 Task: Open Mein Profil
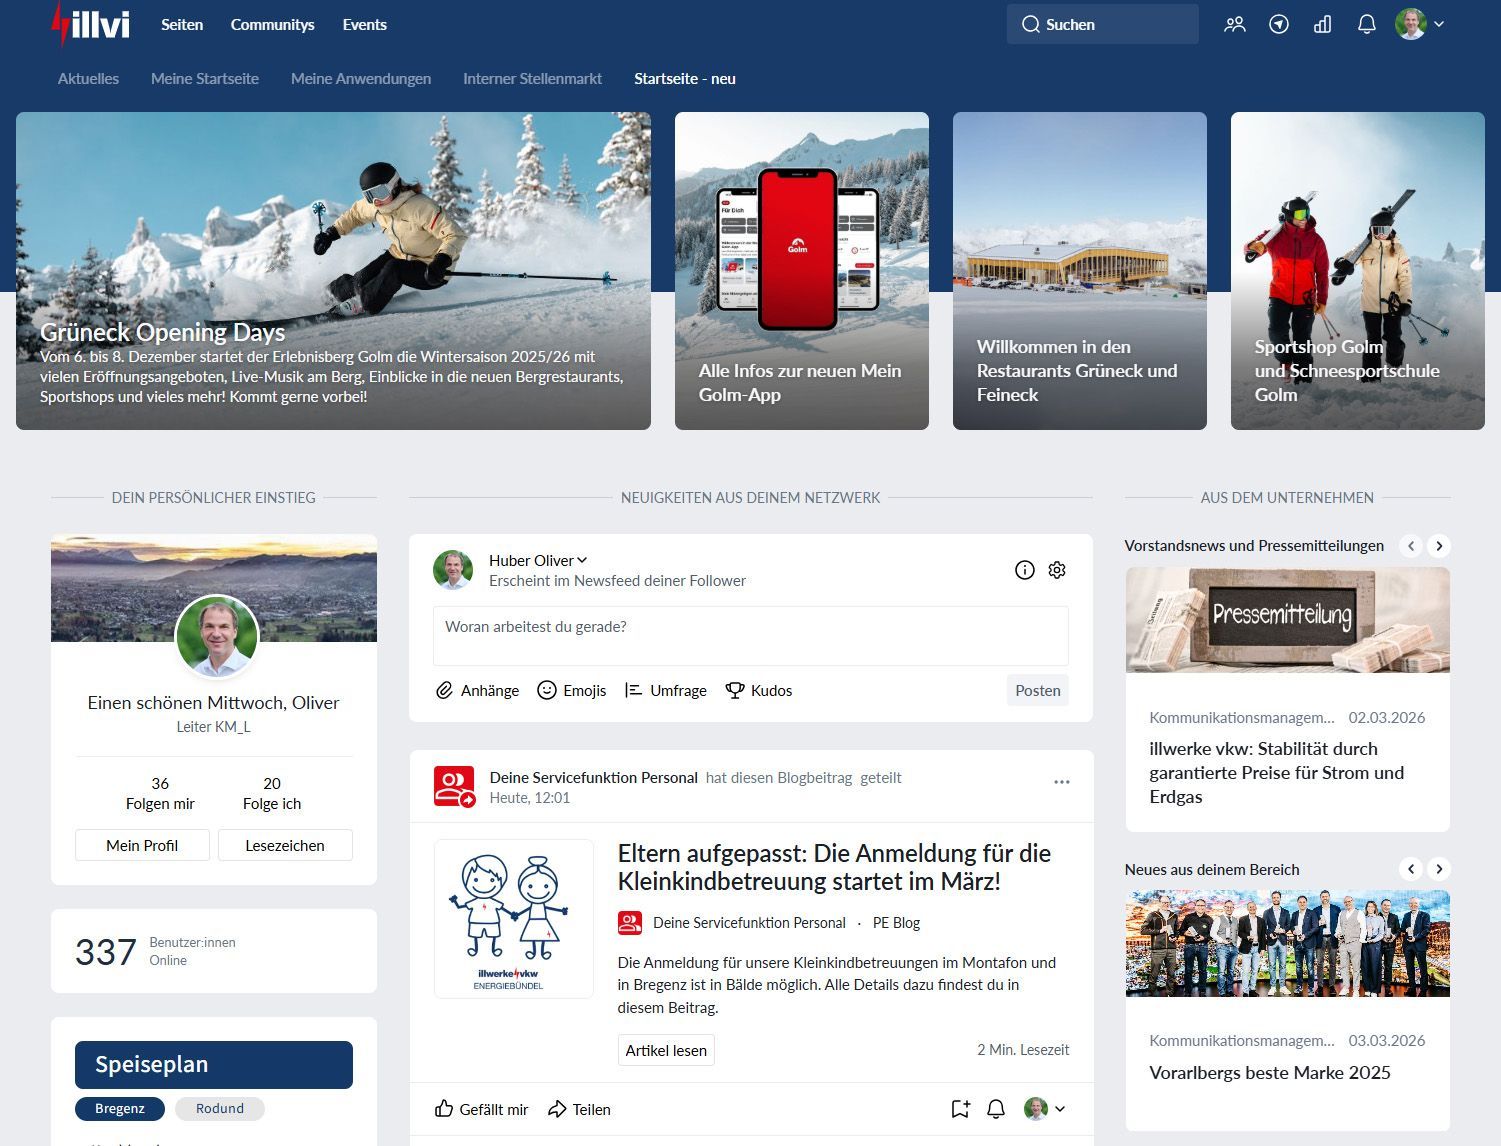pyautogui.click(x=142, y=845)
